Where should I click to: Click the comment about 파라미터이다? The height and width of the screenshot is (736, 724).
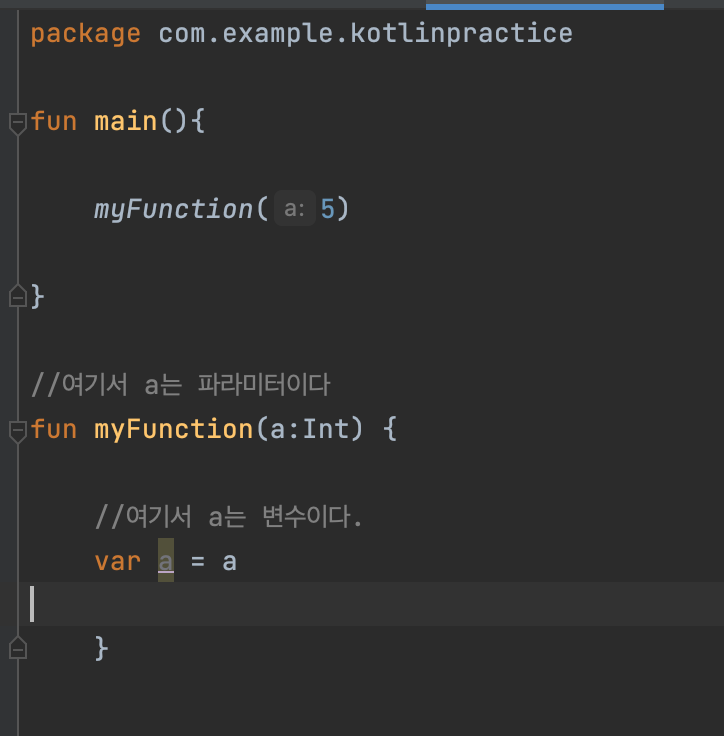(181, 385)
